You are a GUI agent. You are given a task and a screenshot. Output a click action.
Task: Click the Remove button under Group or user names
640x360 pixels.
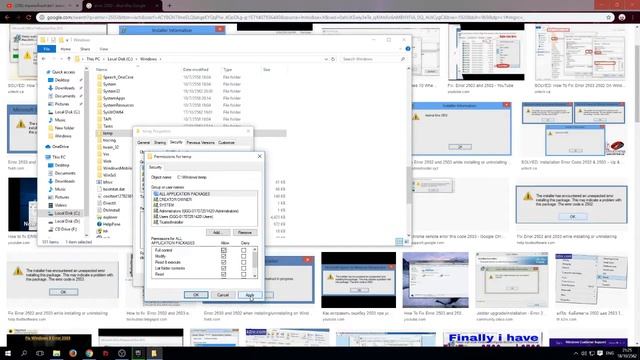coord(244,232)
